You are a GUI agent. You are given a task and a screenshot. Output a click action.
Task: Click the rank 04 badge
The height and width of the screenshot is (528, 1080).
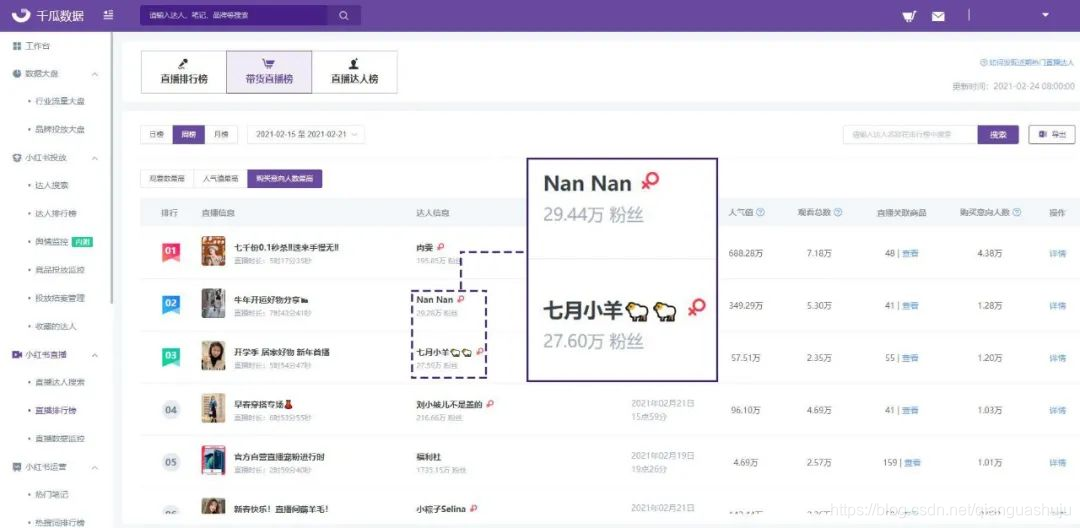click(171, 410)
